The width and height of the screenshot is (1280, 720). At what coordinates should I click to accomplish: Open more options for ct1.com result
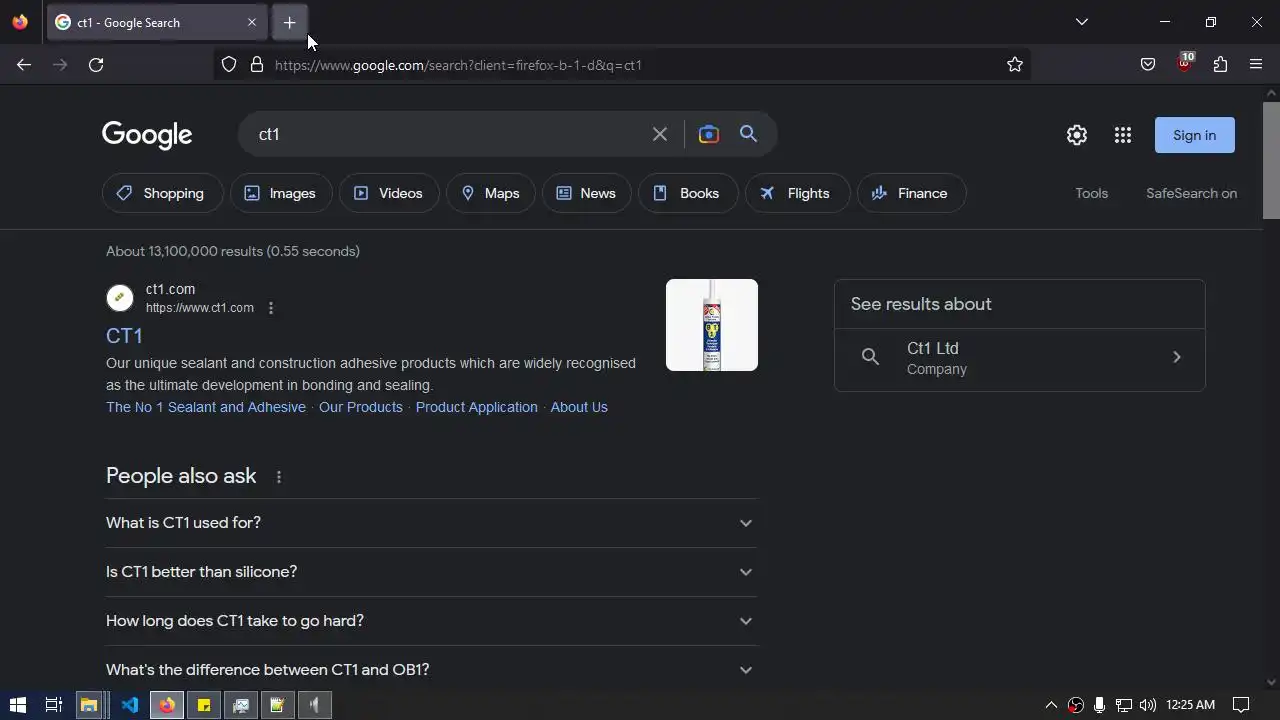271,308
